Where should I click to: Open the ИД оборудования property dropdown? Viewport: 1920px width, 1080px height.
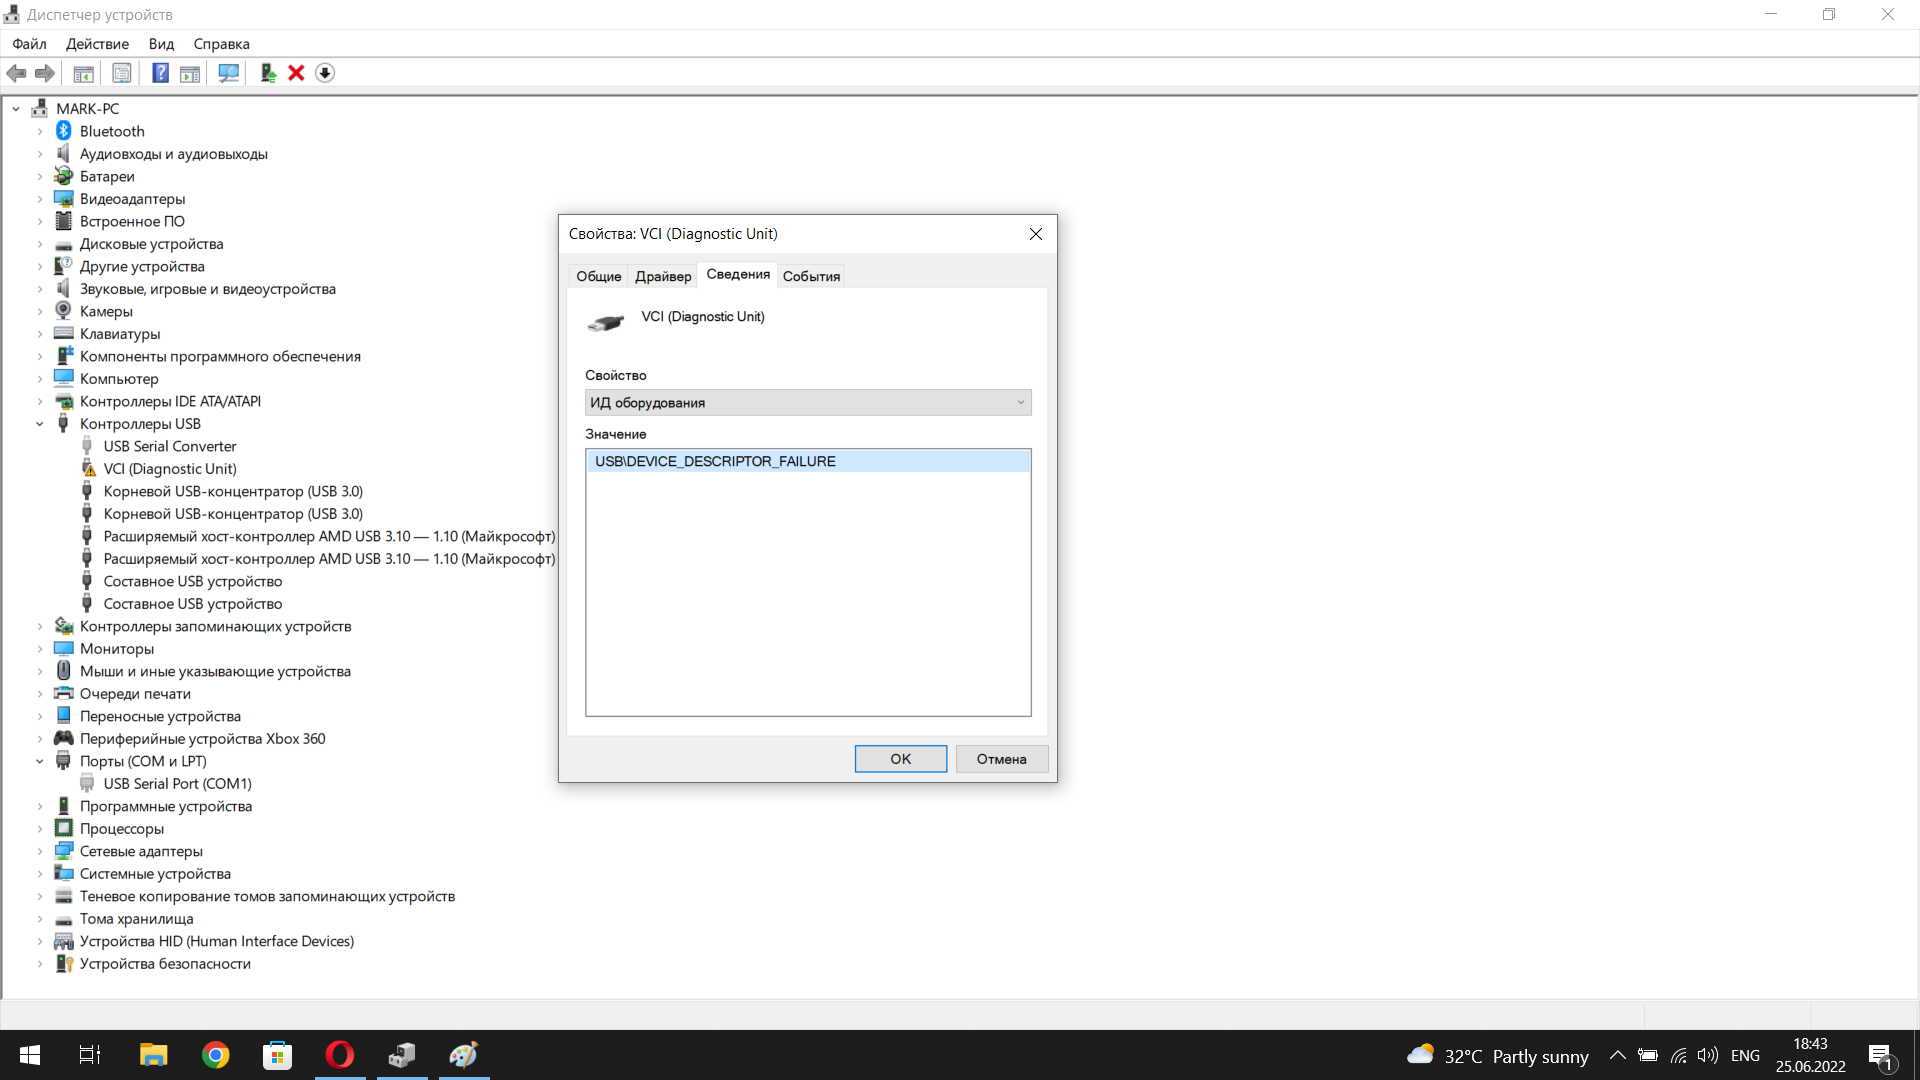(x=808, y=402)
